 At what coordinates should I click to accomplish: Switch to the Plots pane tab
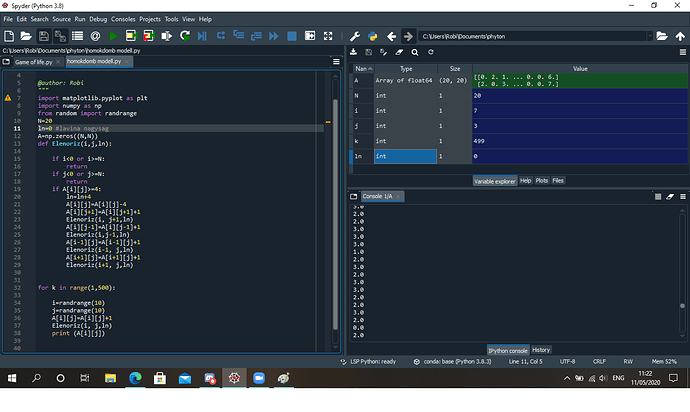click(x=541, y=180)
